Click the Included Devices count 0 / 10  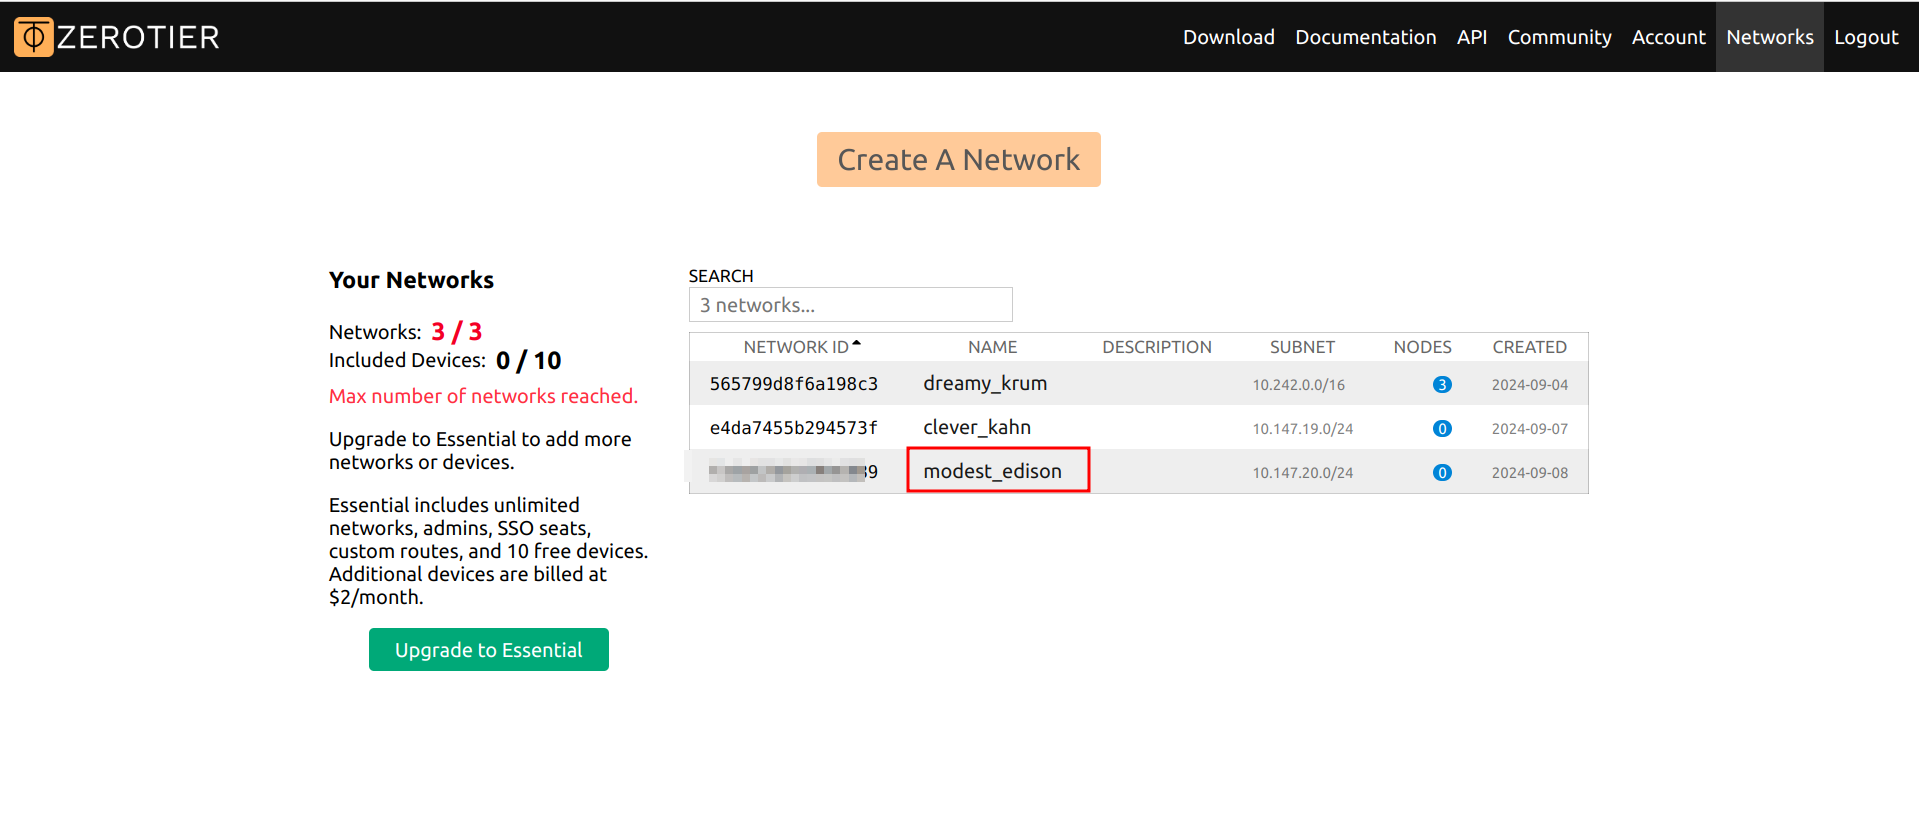point(528,361)
